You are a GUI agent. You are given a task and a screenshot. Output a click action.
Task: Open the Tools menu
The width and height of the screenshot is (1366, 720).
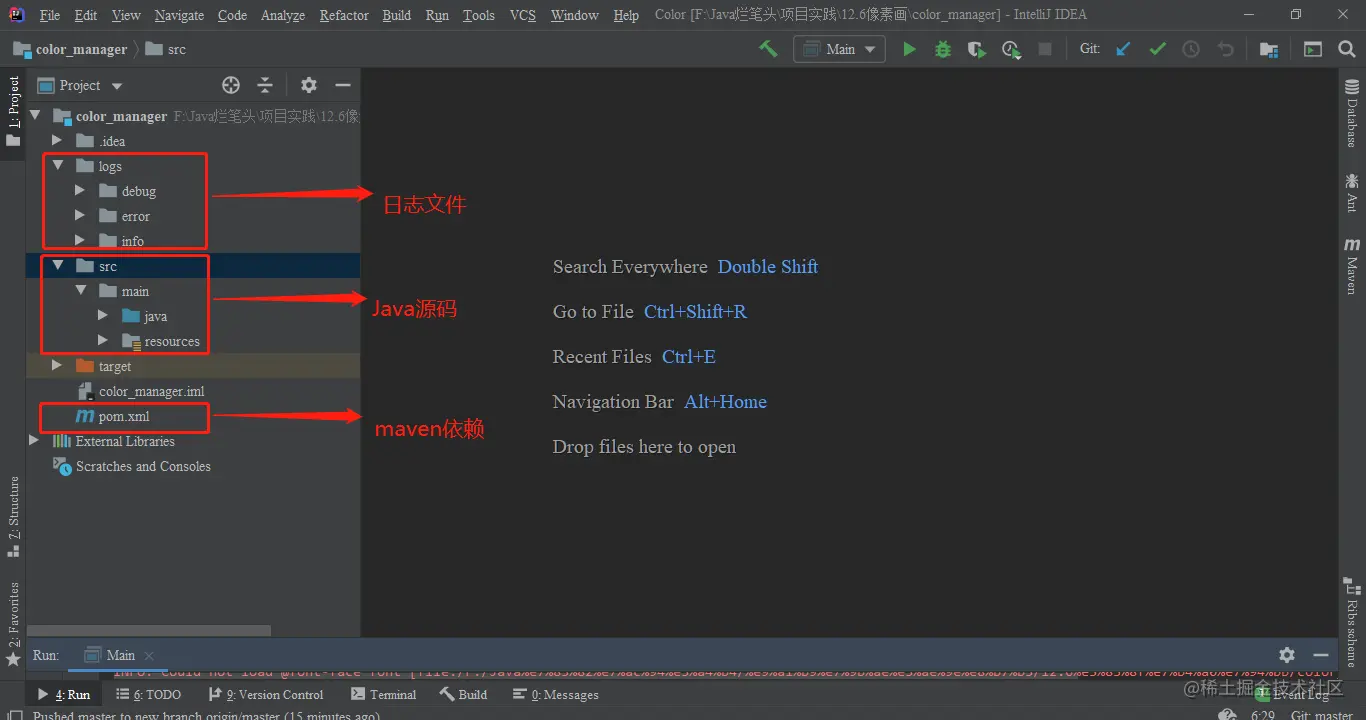(478, 15)
